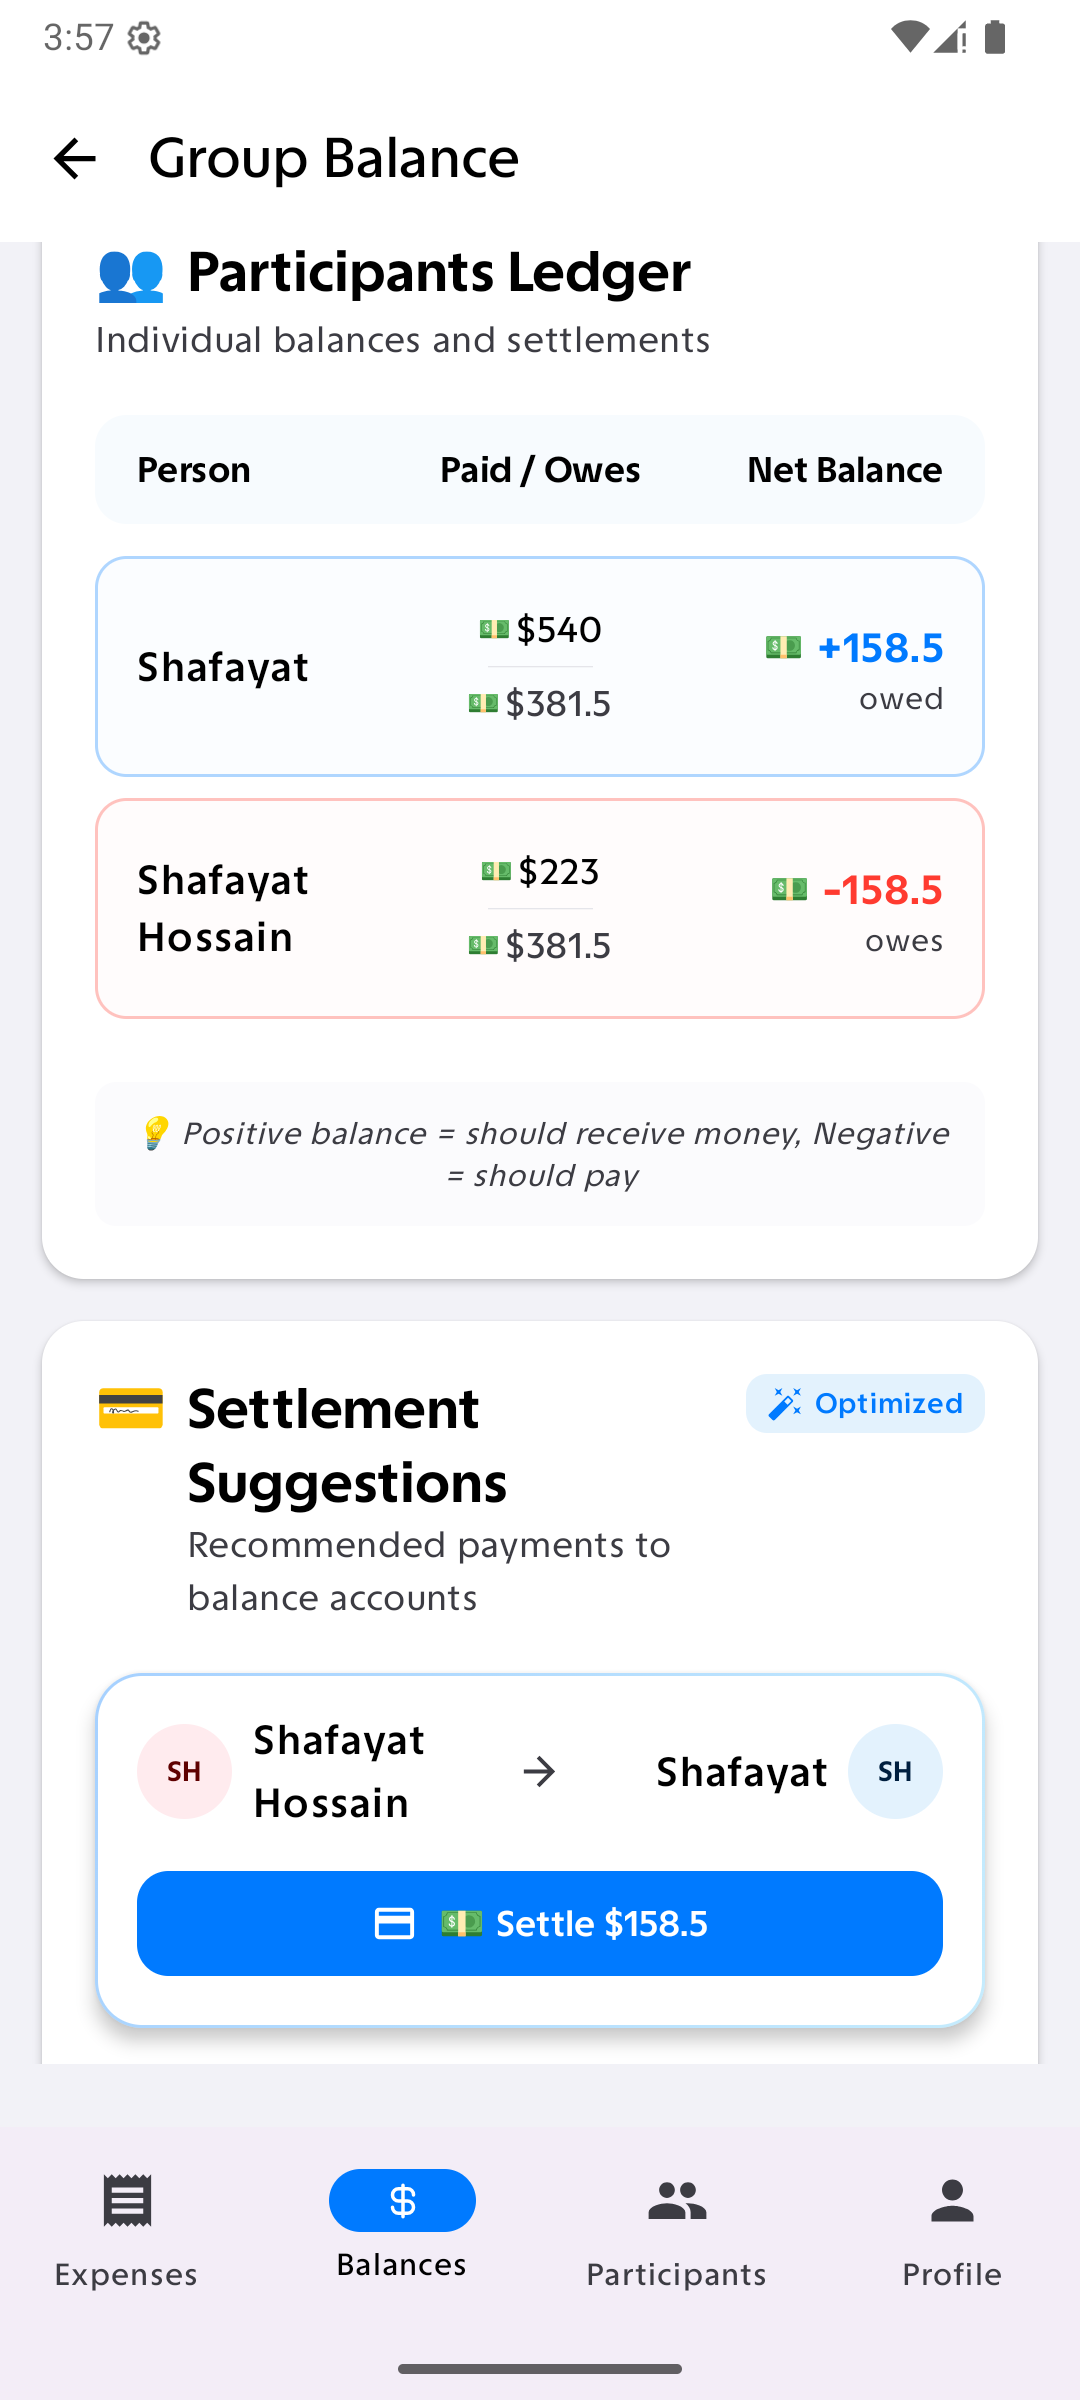This screenshot has width=1080, height=2400.
Task: Tap the pink SH avatar
Action: pyautogui.click(x=184, y=1771)
